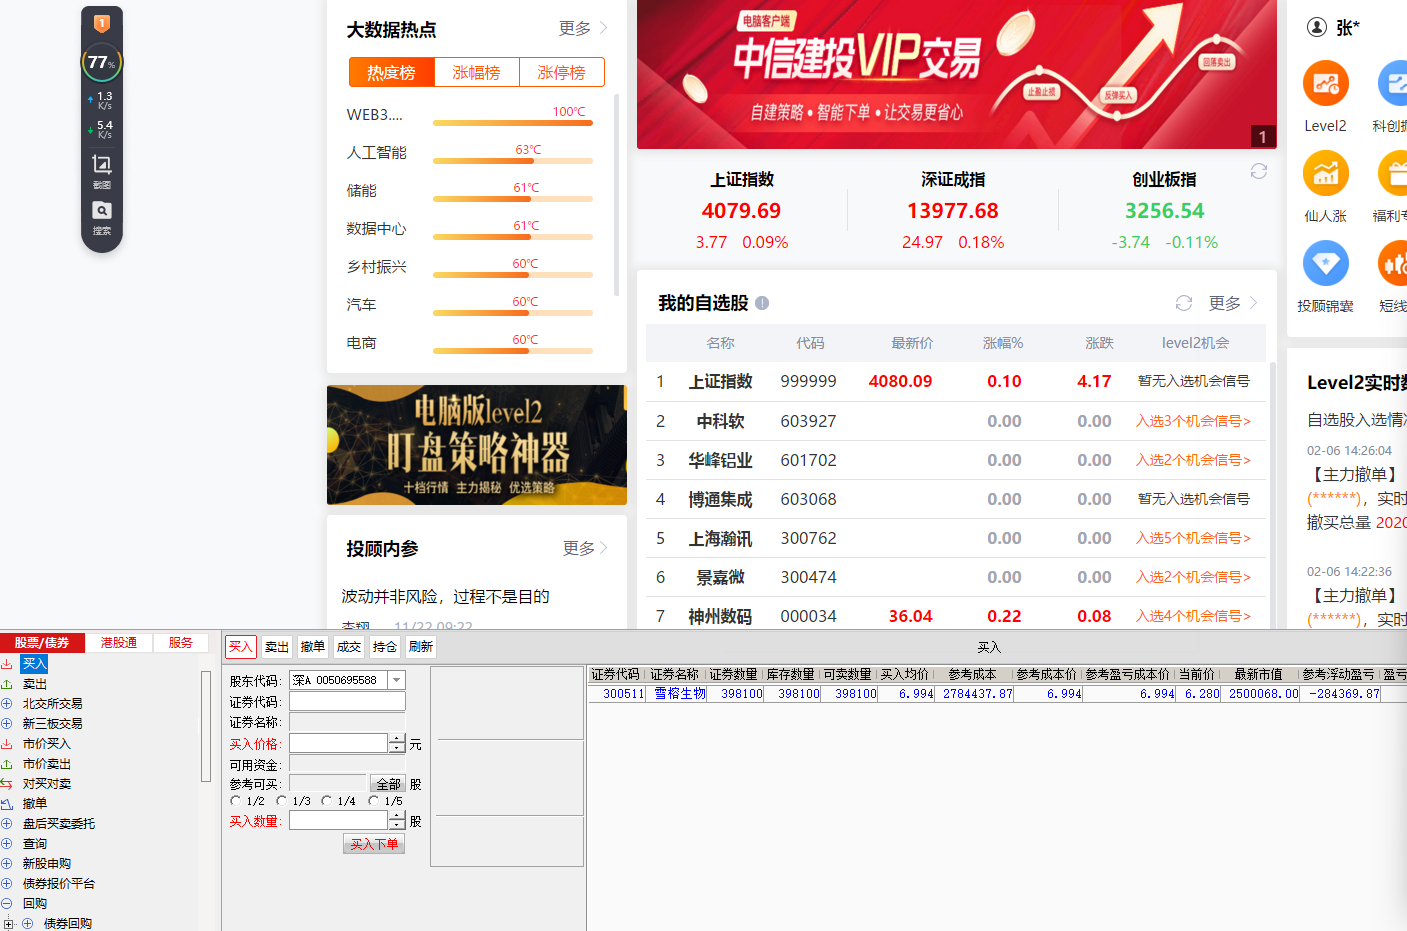Click the 买入 toolbar button
The image size is (1407, 931).
tap(241, 647)
